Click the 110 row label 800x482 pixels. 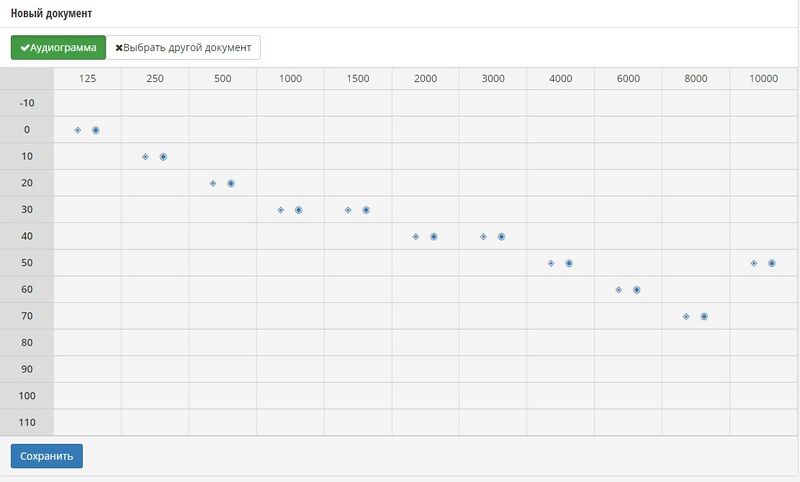pos(27,422)
